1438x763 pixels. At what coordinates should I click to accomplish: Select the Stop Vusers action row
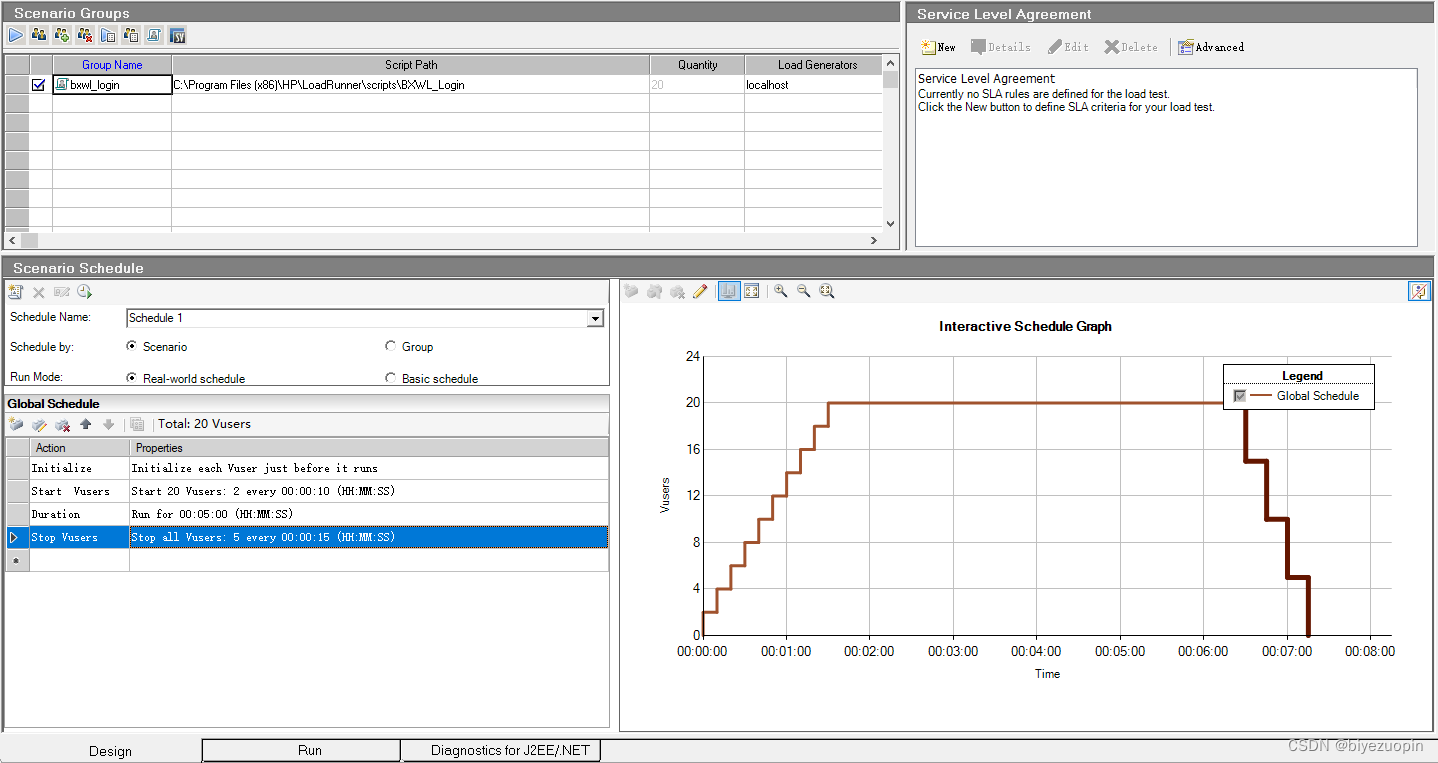(x=306, y=537)
